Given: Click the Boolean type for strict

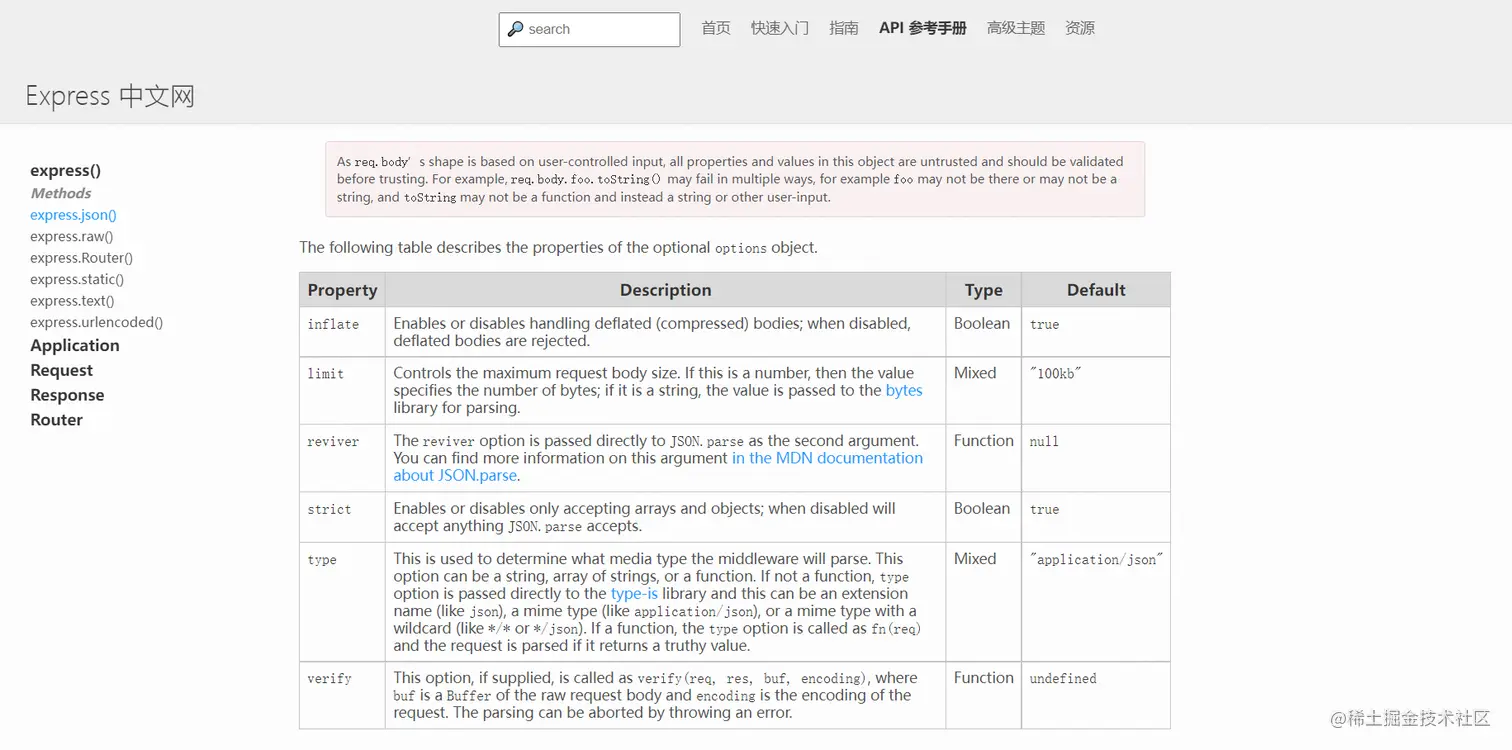Looking at the screenshot, I should [982, 508].
